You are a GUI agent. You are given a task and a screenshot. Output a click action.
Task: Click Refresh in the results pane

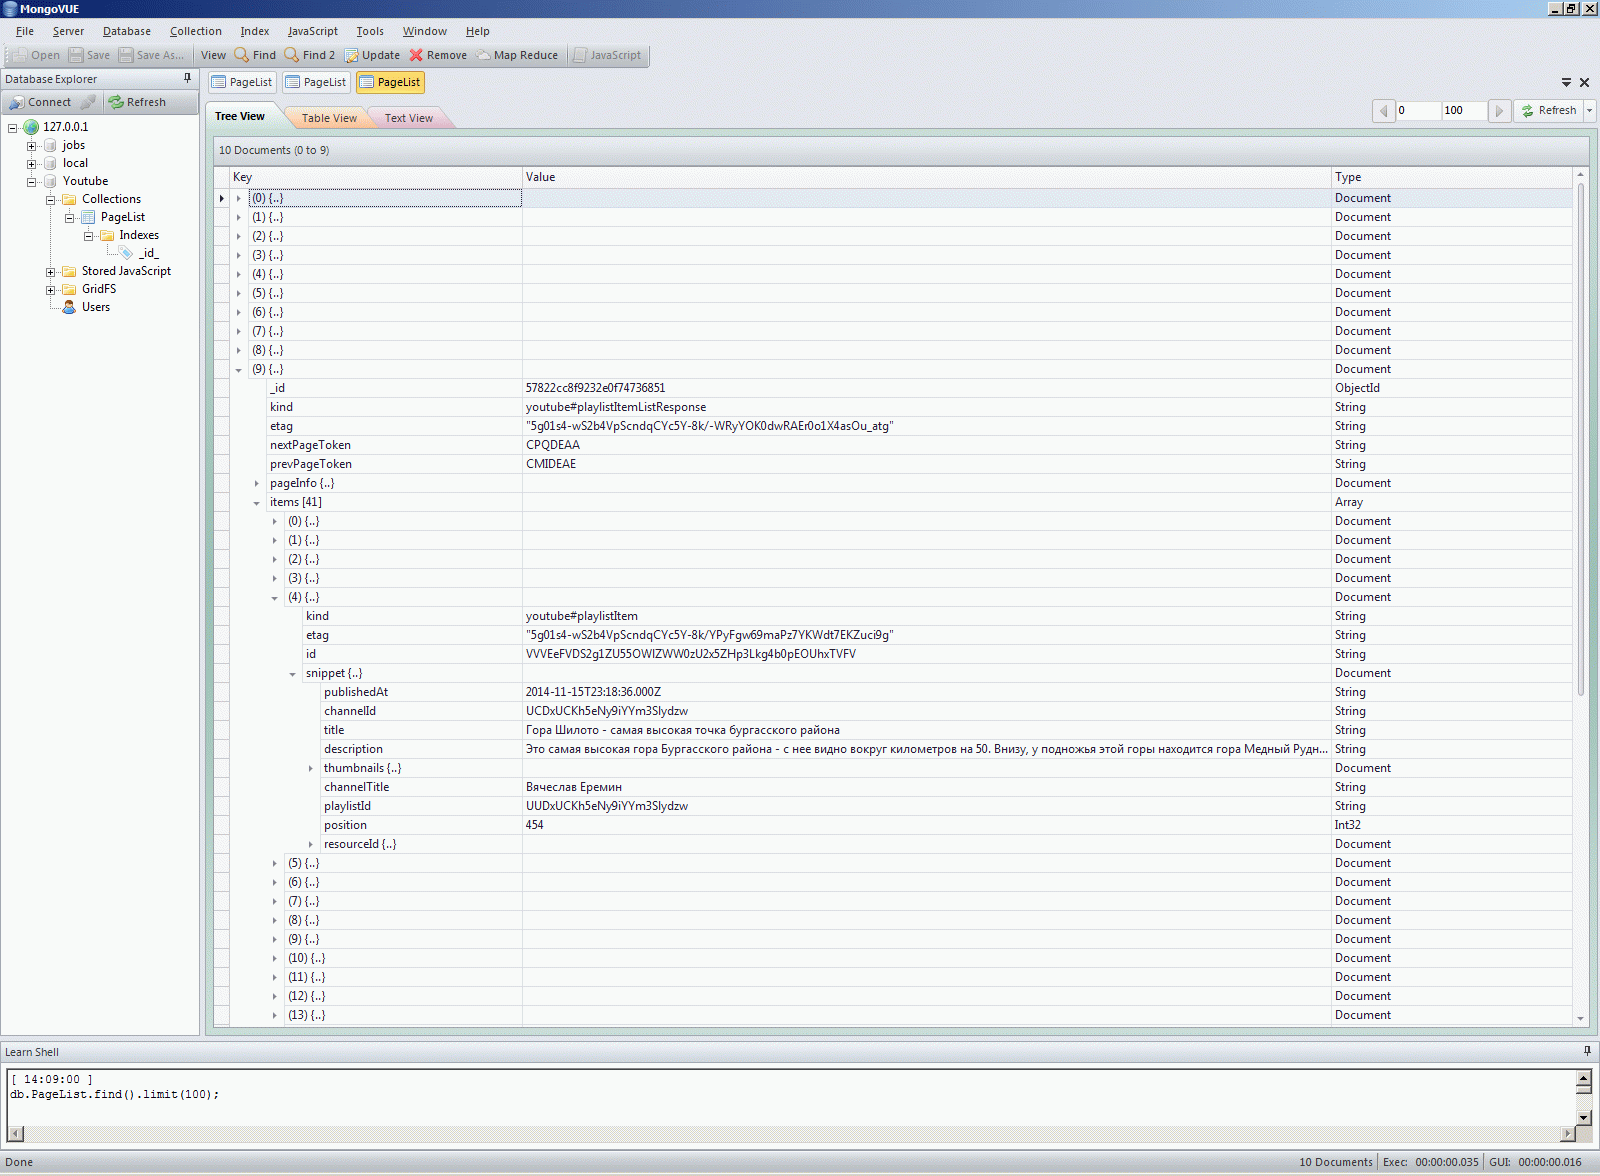1549,111
